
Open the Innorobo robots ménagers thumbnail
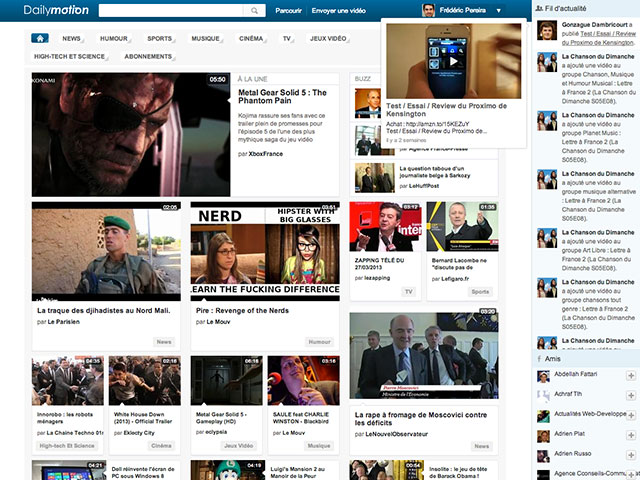click(68, 381)
